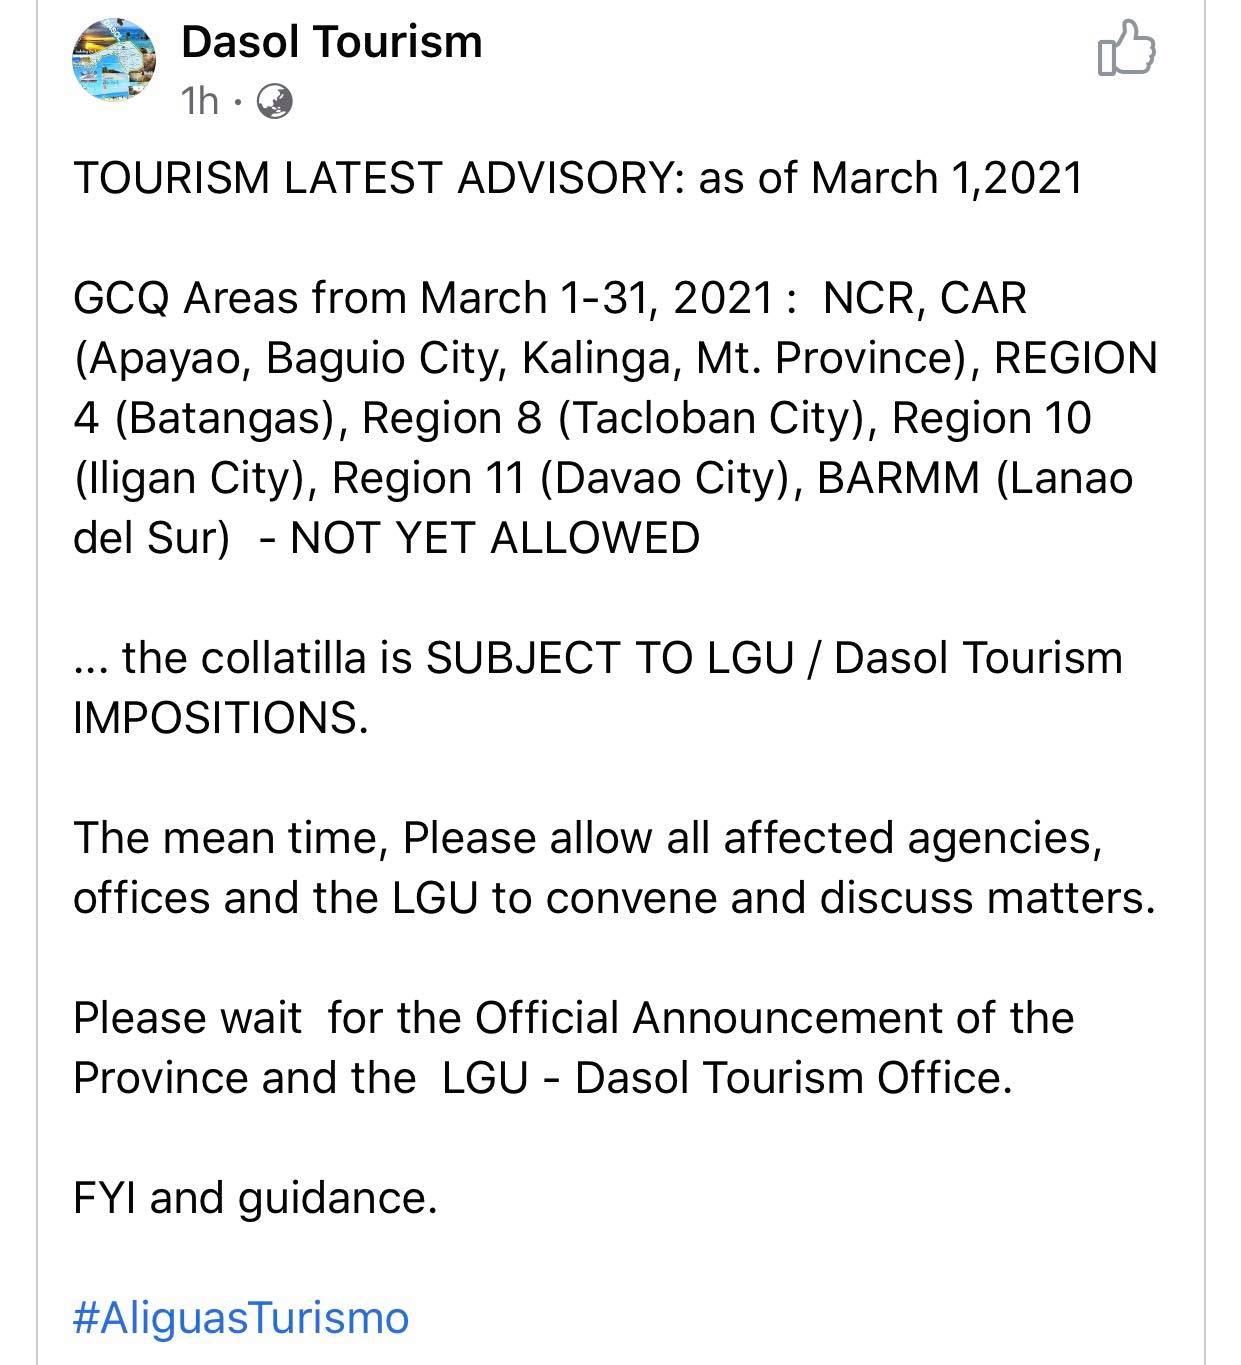This screenshot has width=1241, height=1365.
Task: Click the 'SUBJECT TO LGU' text
Action: [x=610, y=658]
